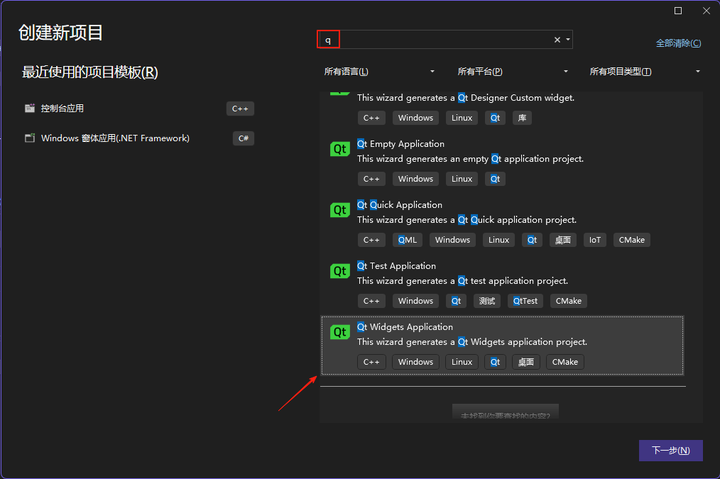Open the 所有语言 language filter dropdown
This screenshot has height=479, width=720.
coord(379,72)
